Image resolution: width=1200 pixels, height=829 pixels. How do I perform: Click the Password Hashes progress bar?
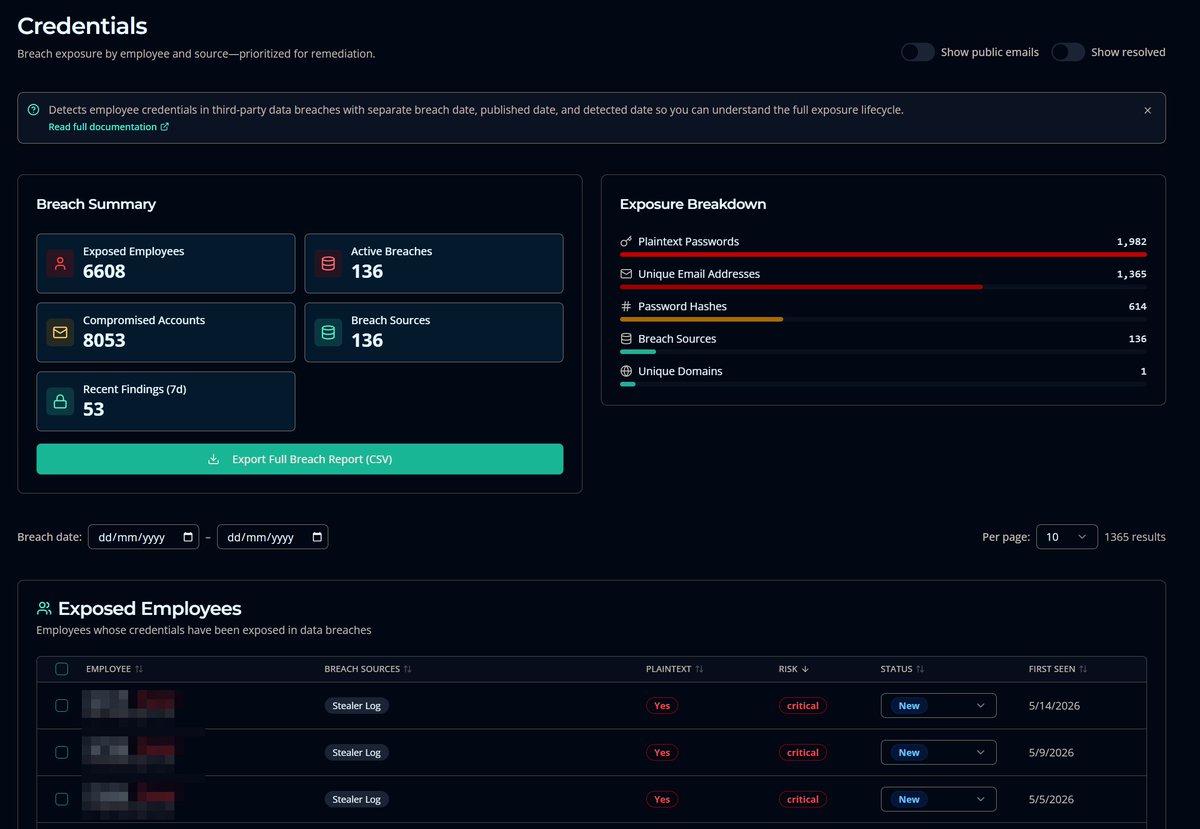[x=883, y=319]
